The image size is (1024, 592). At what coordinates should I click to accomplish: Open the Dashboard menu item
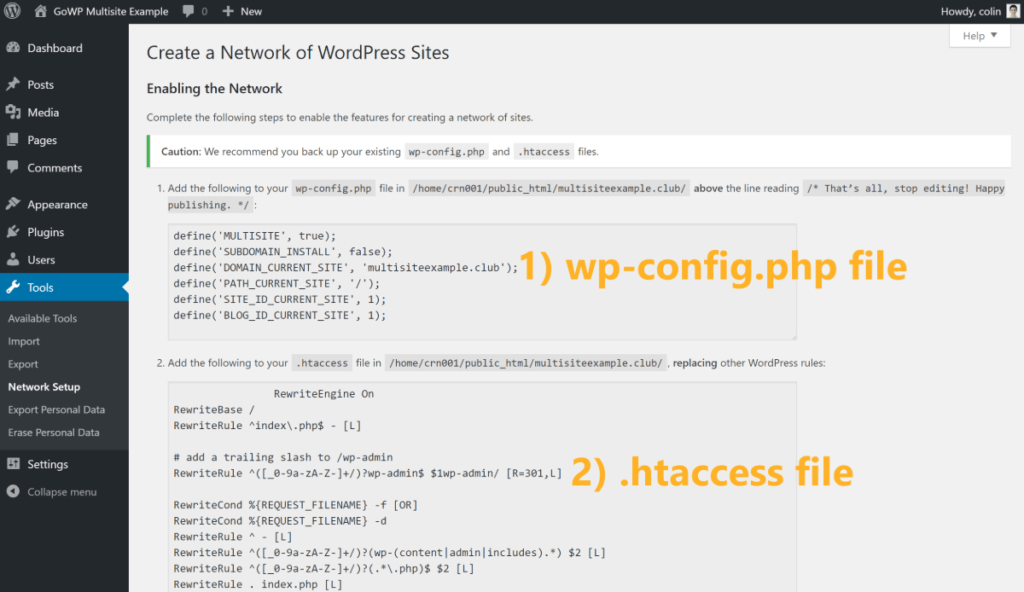(x=55, y=48)
